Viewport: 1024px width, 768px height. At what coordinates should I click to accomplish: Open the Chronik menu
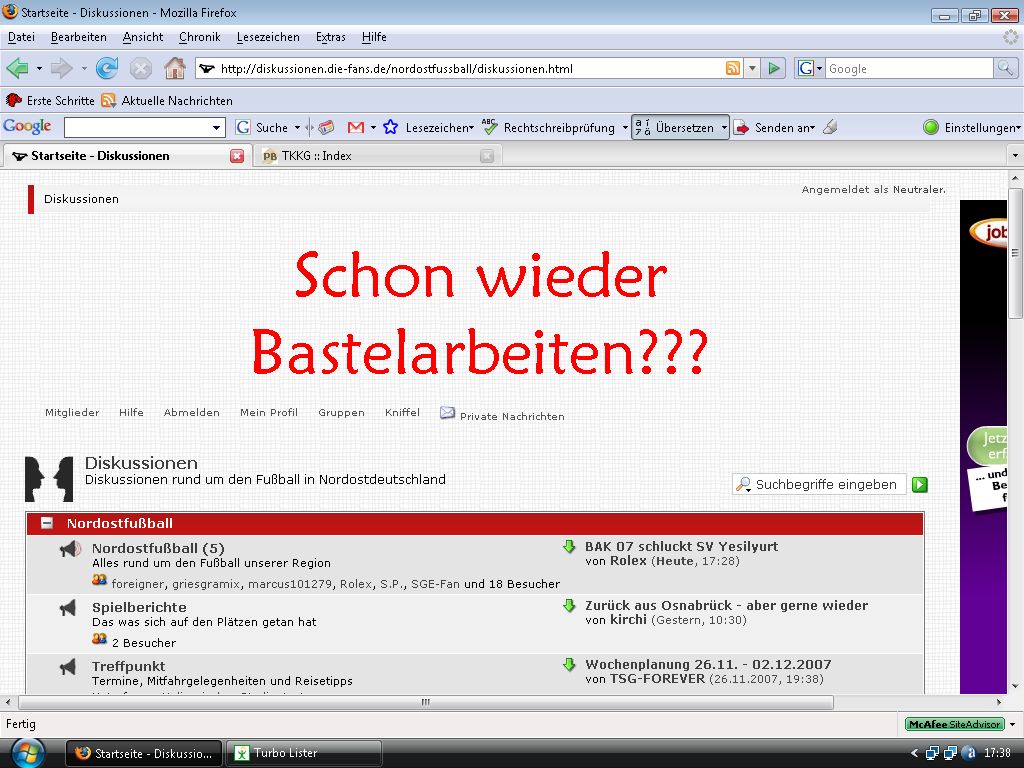pyautogui.click(x=199, y=37)
